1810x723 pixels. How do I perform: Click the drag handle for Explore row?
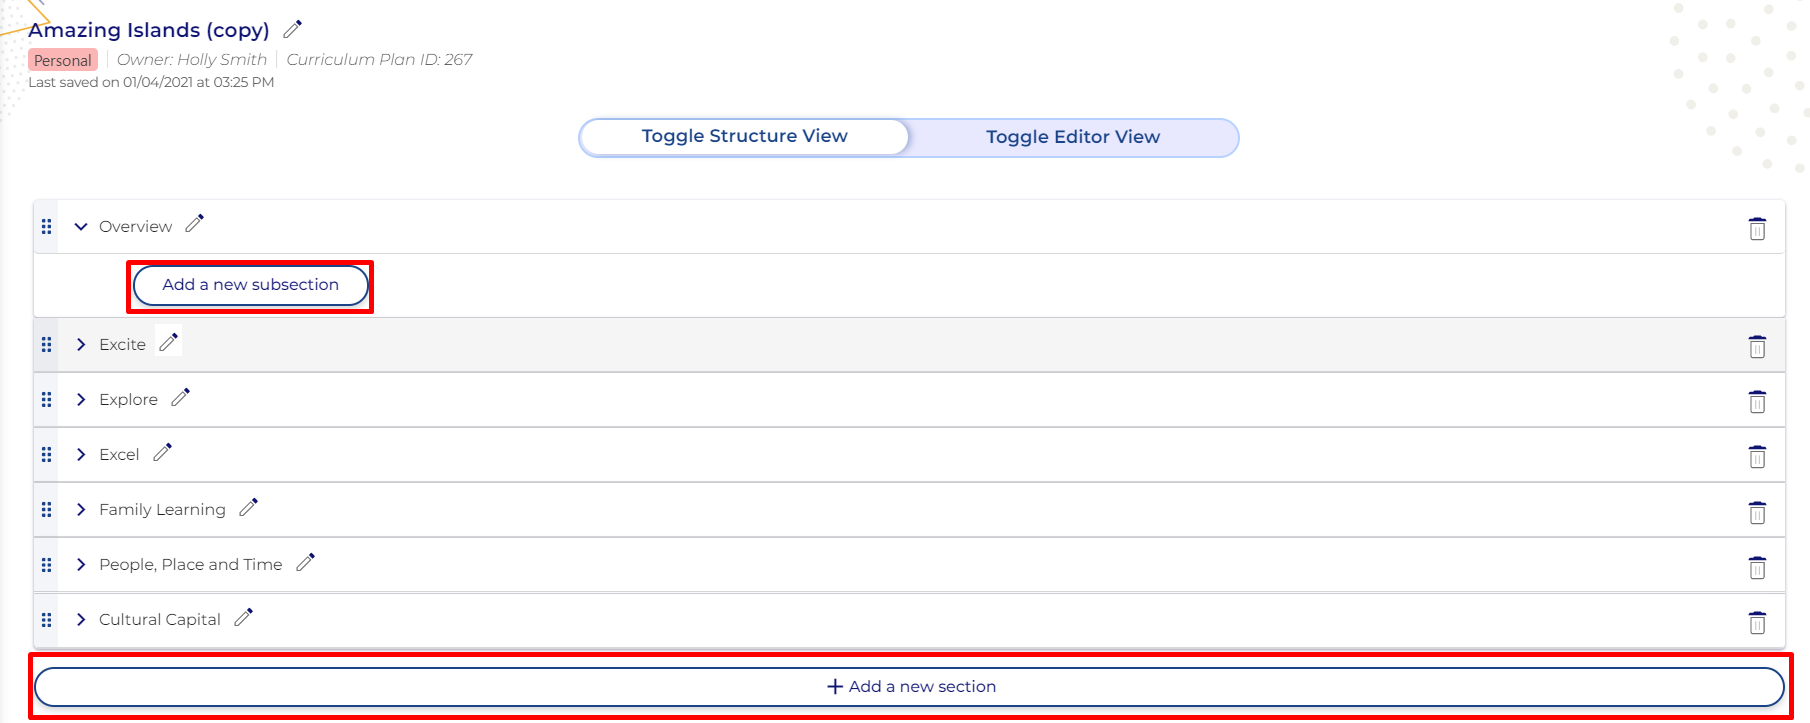point(46,400)
